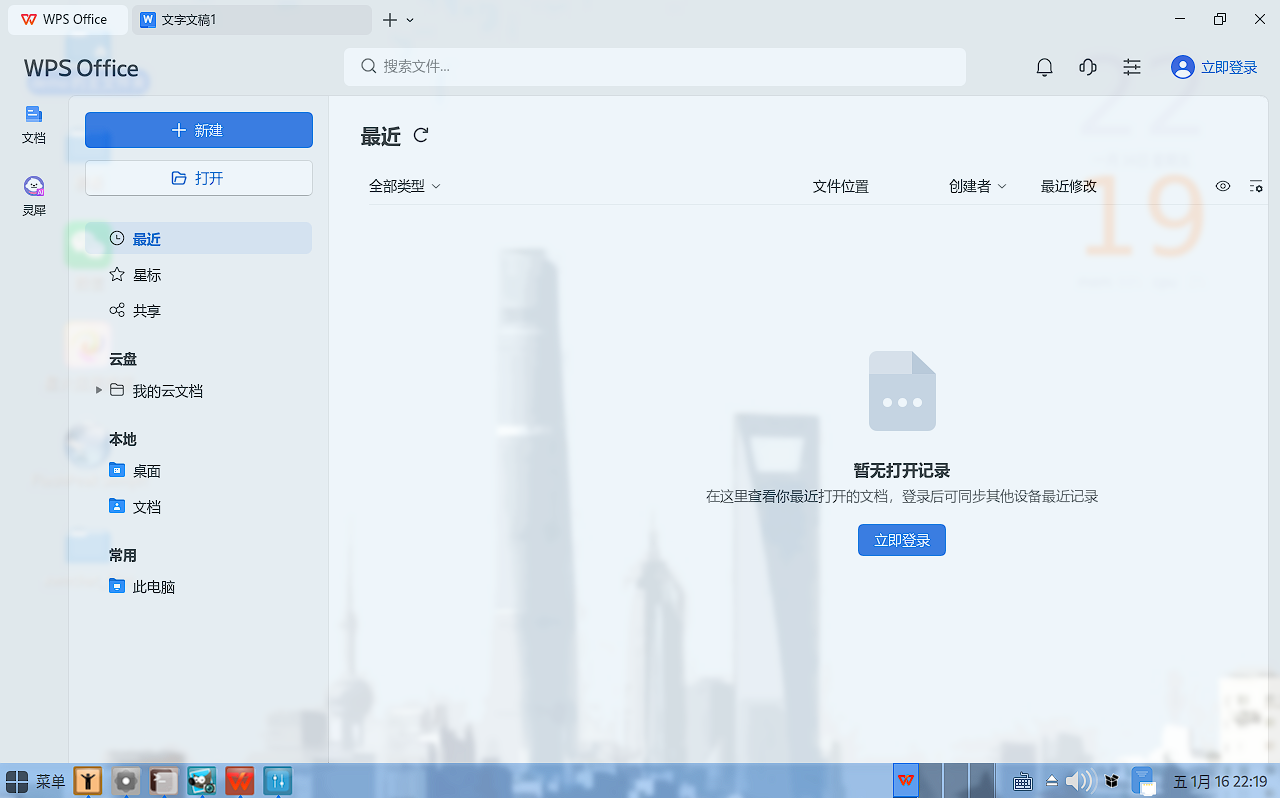This screenshot has height=798, width=1280.
Task: Click the WPS Office taskbar icon
Action: pos(906,780)
